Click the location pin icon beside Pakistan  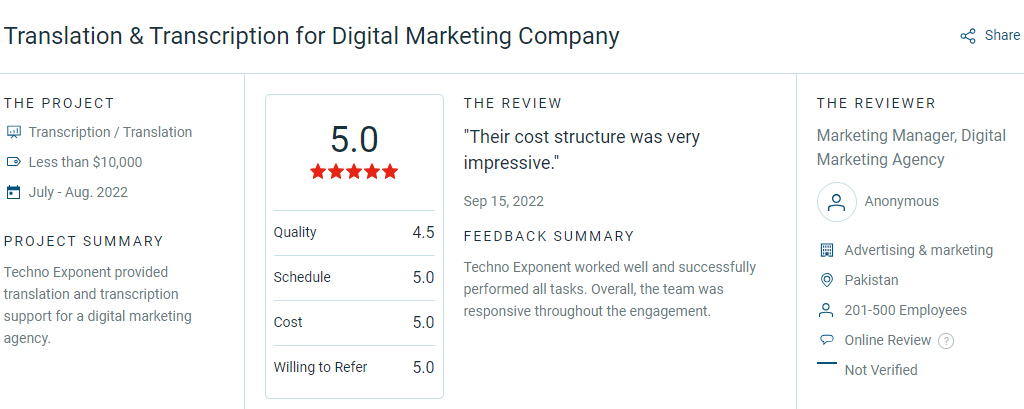[x=827, y=280]
